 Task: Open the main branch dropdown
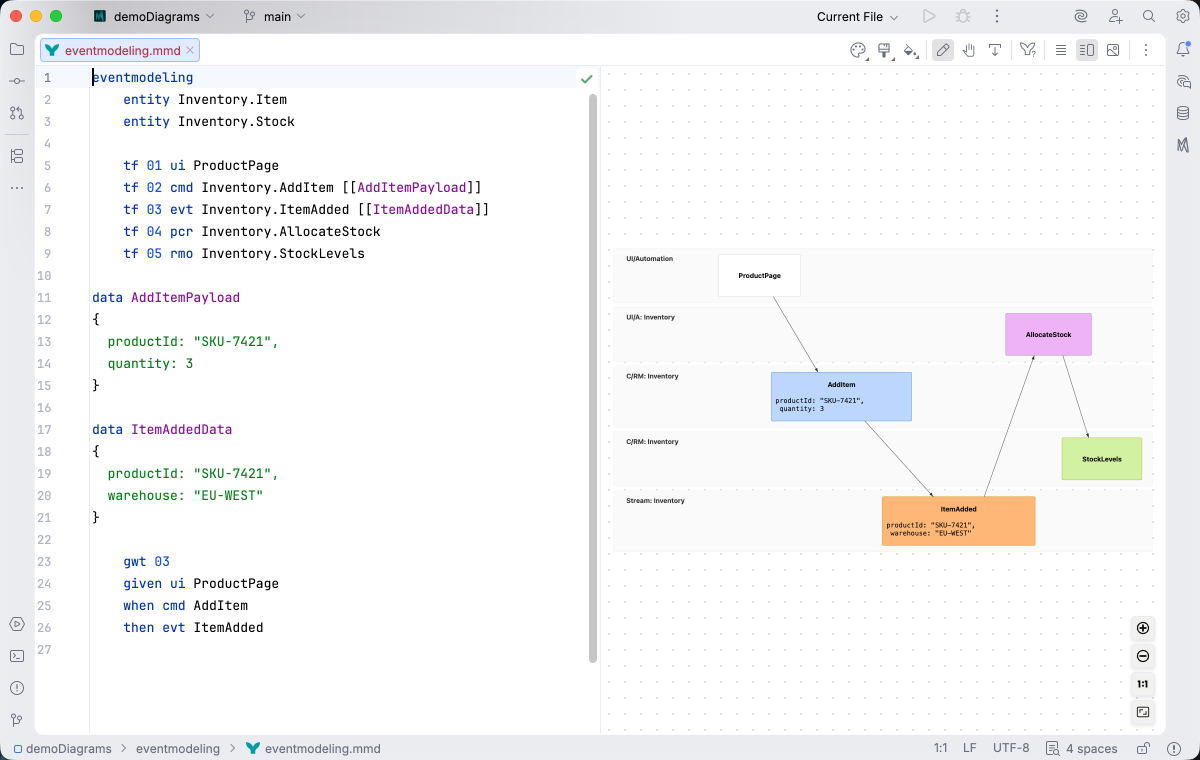pyautogui.click(x=274, y=16)
